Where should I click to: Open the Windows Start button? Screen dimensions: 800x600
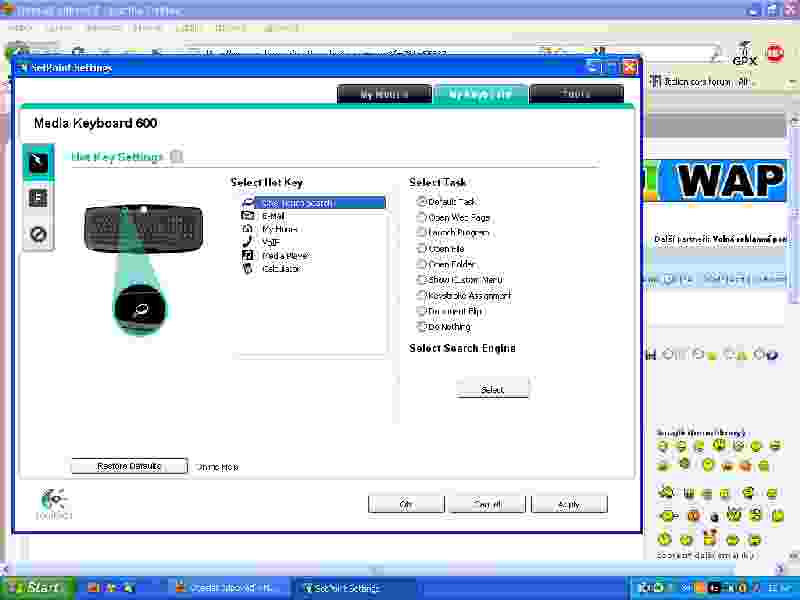click(x=36, y=588)
